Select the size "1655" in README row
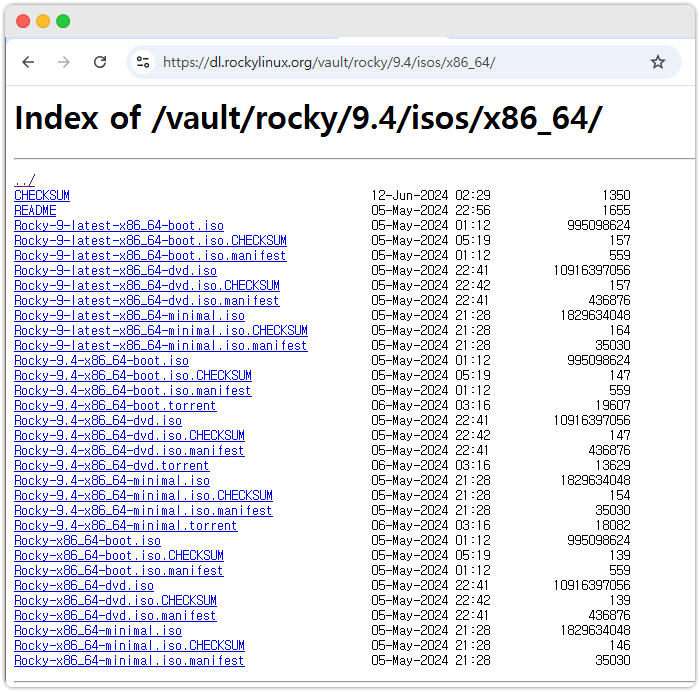700x692 pixels. [x=616, y=210]
